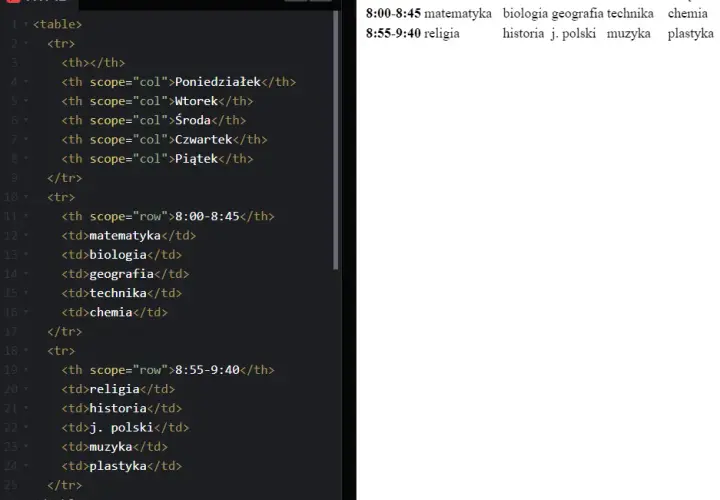
Task: Click 'Piątek' in the code editor
Action: pyautogui.click(x=197, y=159)
